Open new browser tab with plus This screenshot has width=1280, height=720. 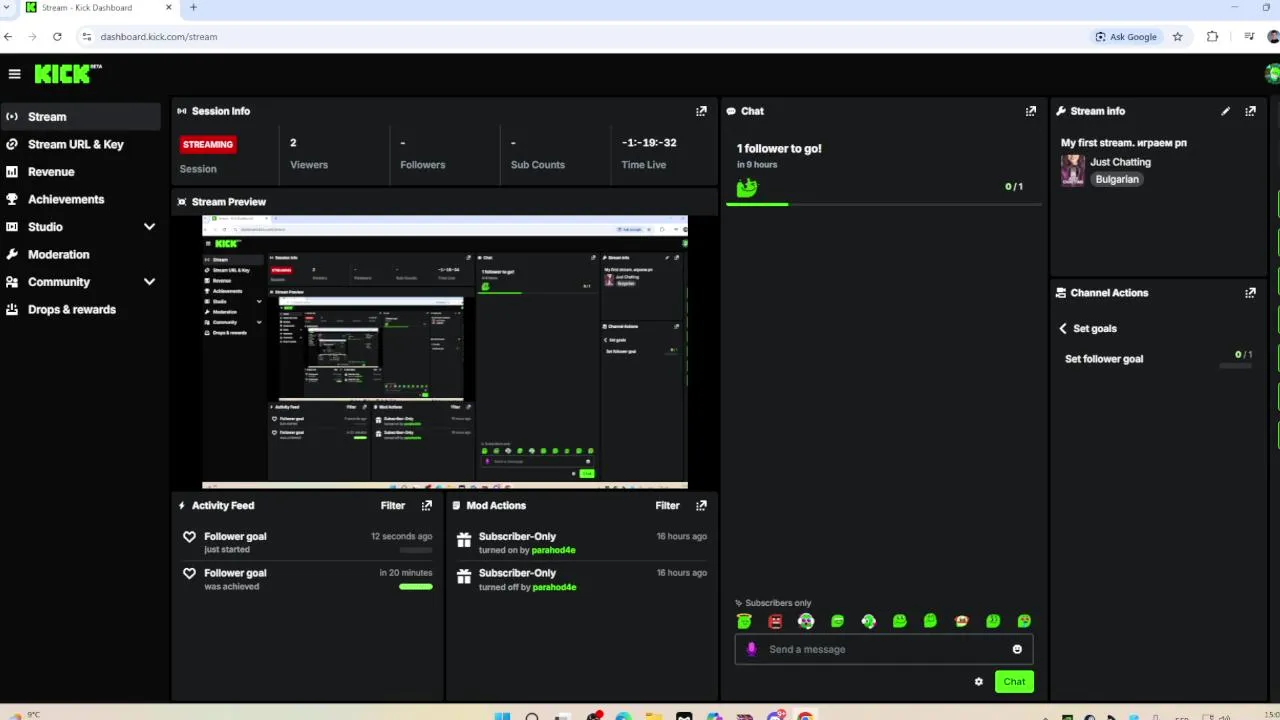click(x=193, y=7)
